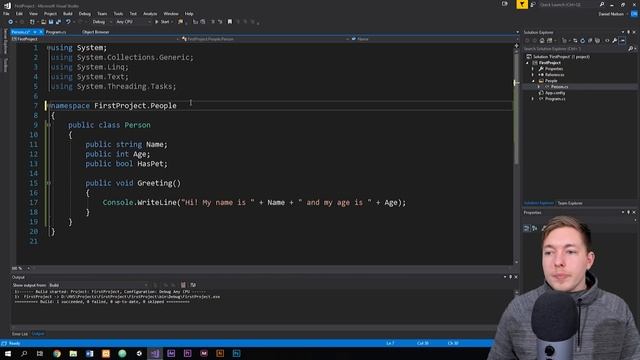Click the Open File toolbar icon
640x360 pixels.
[x=43, y=22]
